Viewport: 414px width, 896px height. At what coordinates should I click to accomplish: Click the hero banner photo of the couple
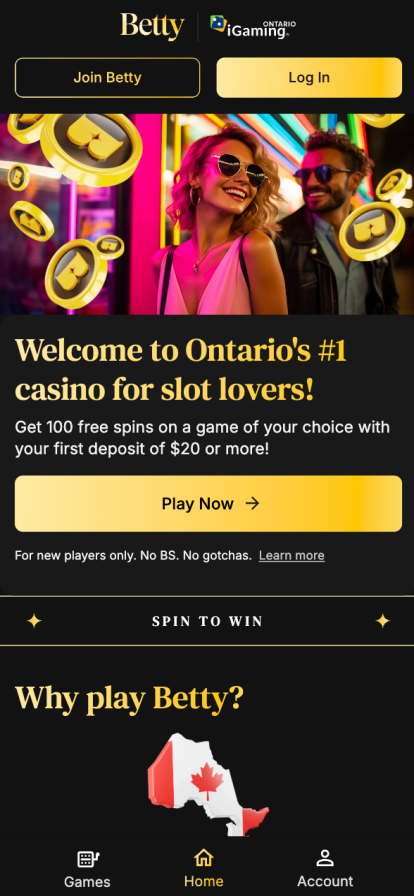(x=207, y=214)
